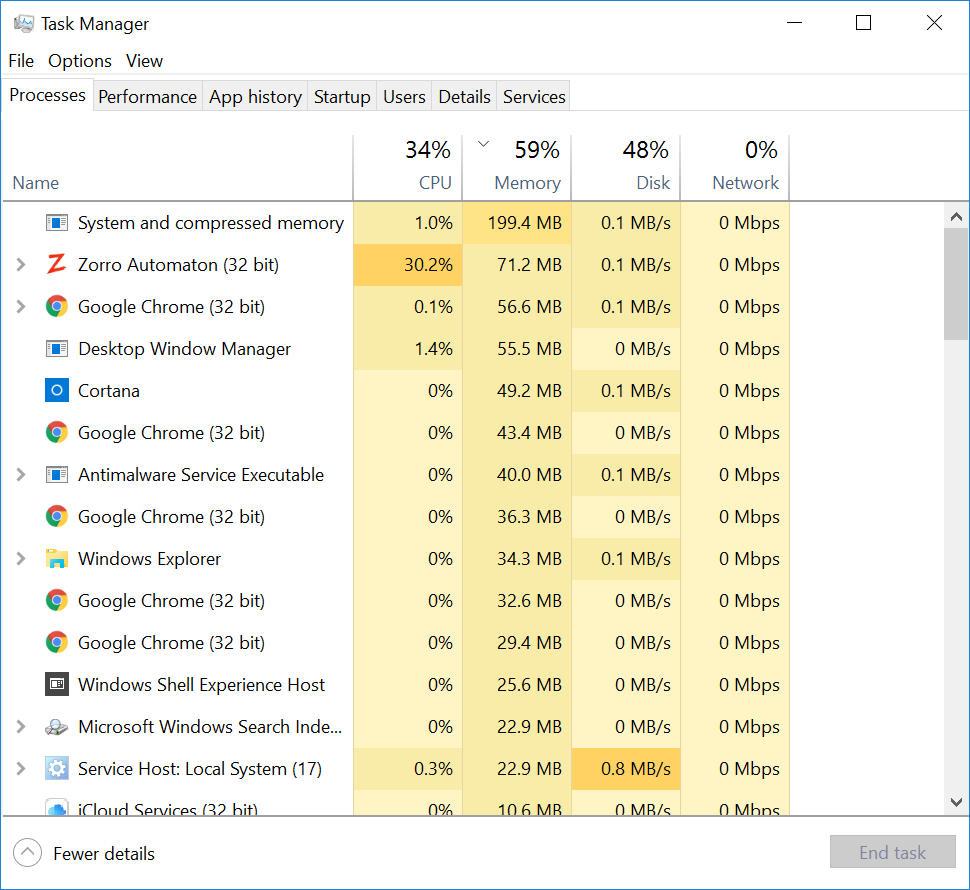
Task: Collapse view with Fewer details arrow
Action: tap(27, 854)
